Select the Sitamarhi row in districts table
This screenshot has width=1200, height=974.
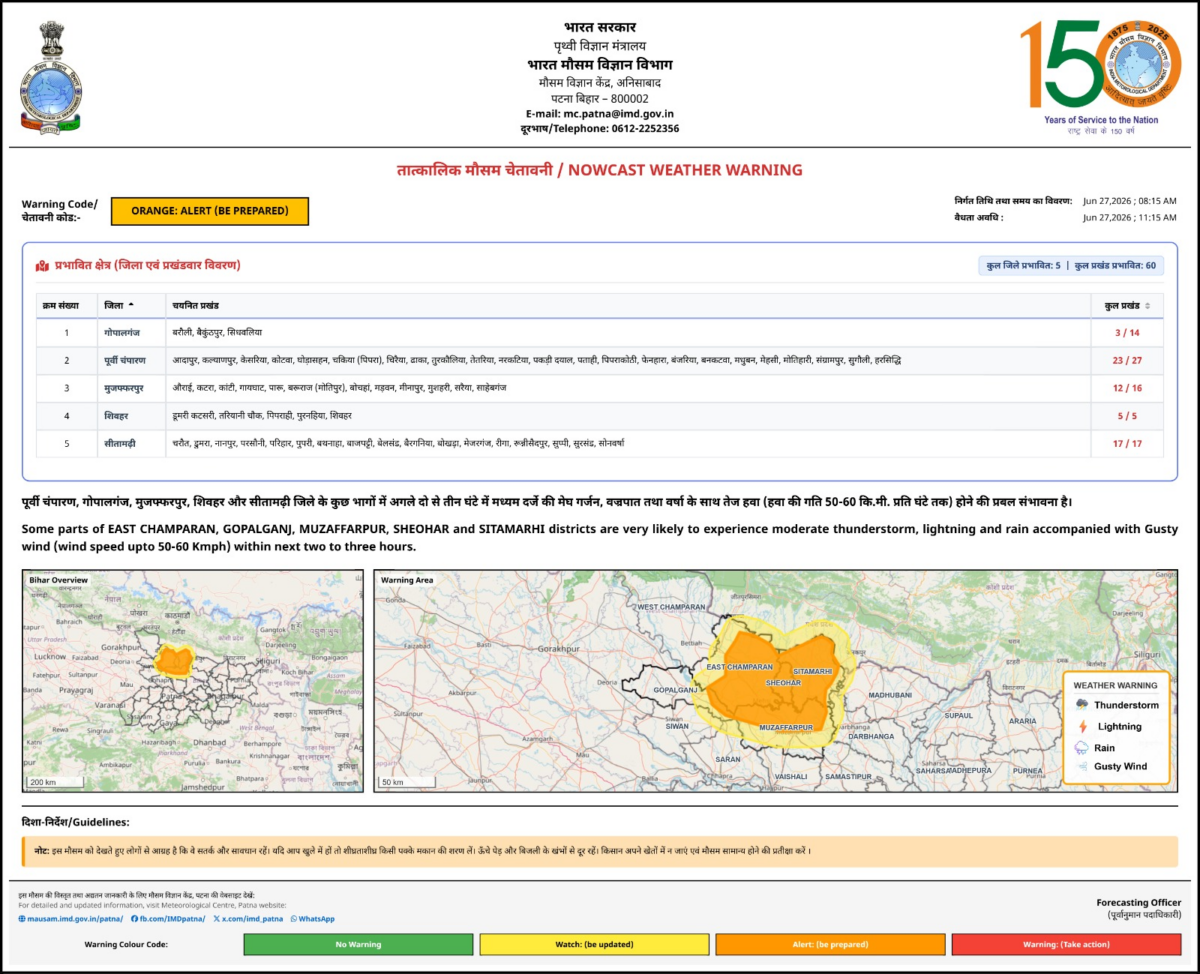(600, 443)
